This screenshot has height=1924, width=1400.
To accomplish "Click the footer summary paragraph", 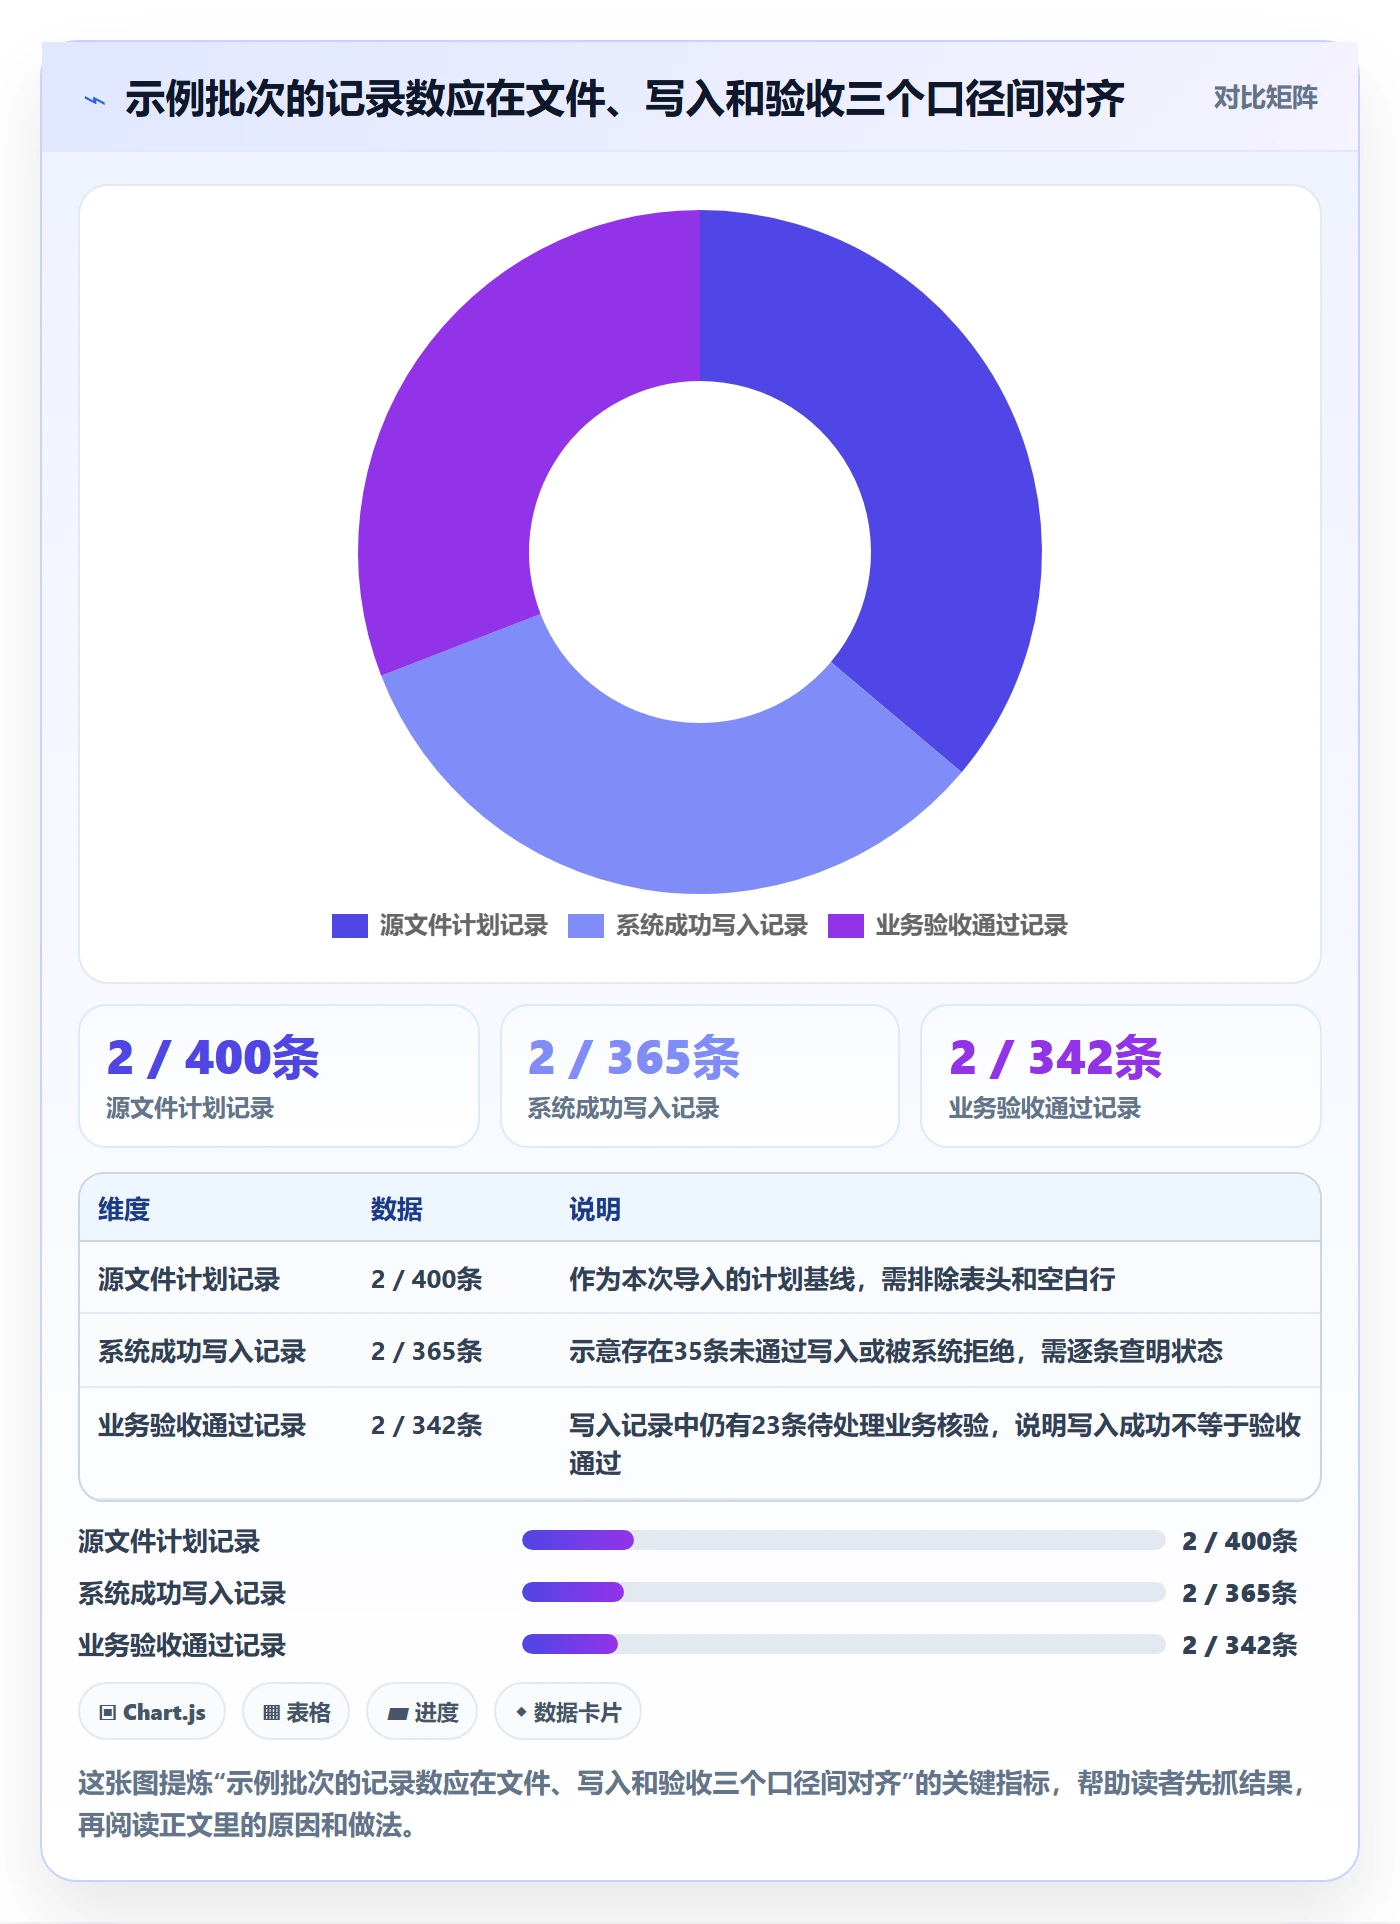I will (693, 1804).
